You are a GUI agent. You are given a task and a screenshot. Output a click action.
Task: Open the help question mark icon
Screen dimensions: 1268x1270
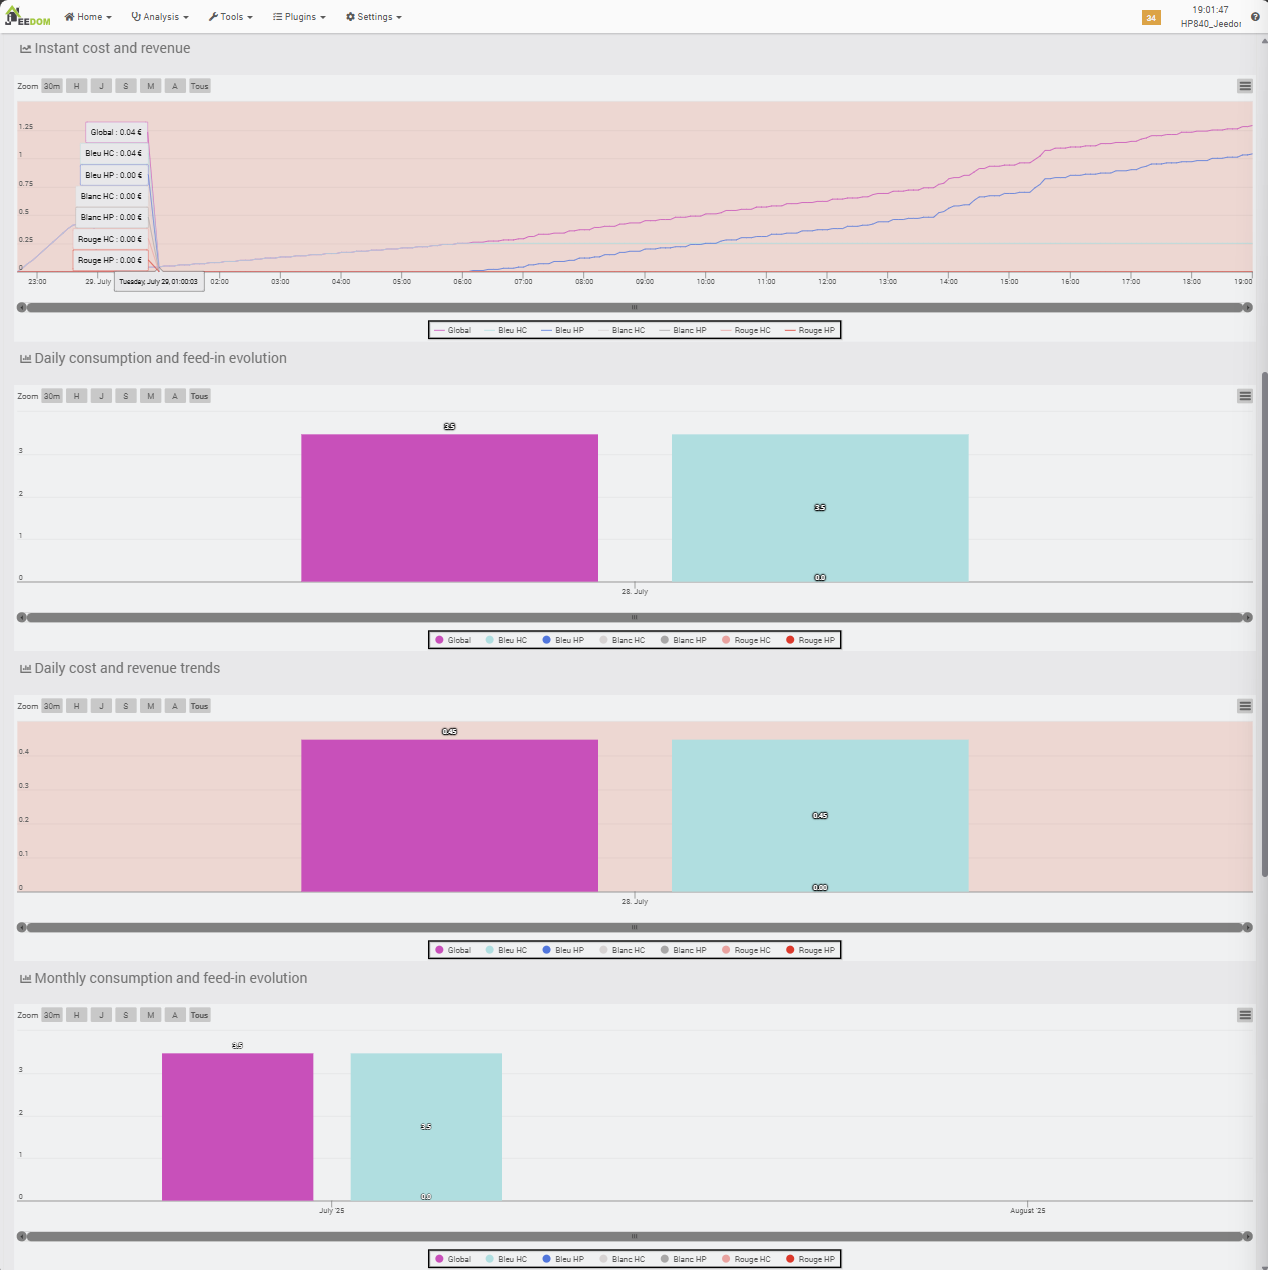click(1255, 17)
